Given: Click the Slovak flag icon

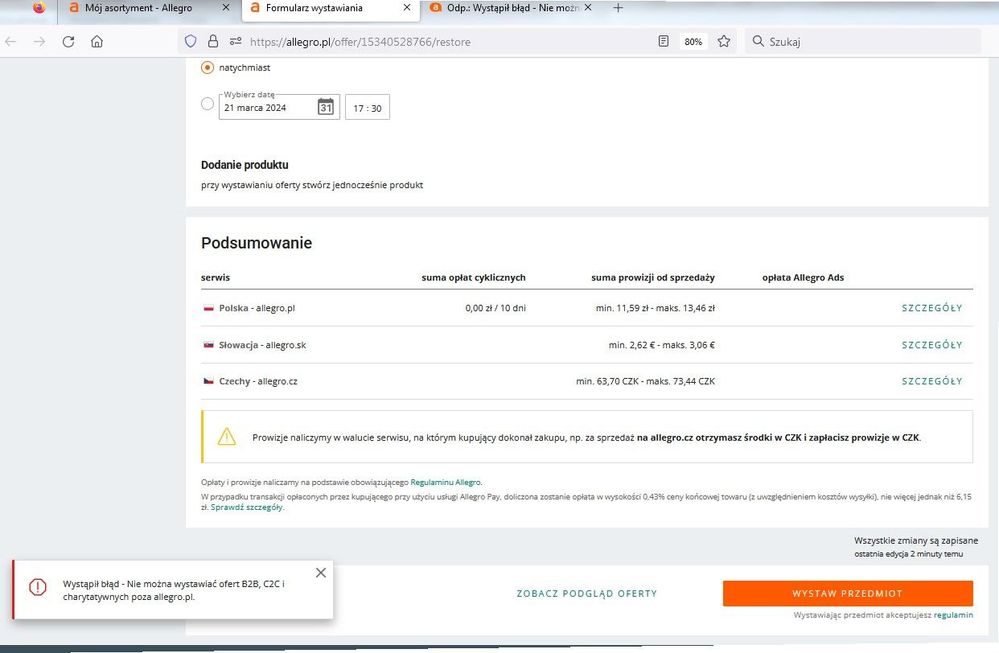Looking at the screenshot, I should [208, 345].
